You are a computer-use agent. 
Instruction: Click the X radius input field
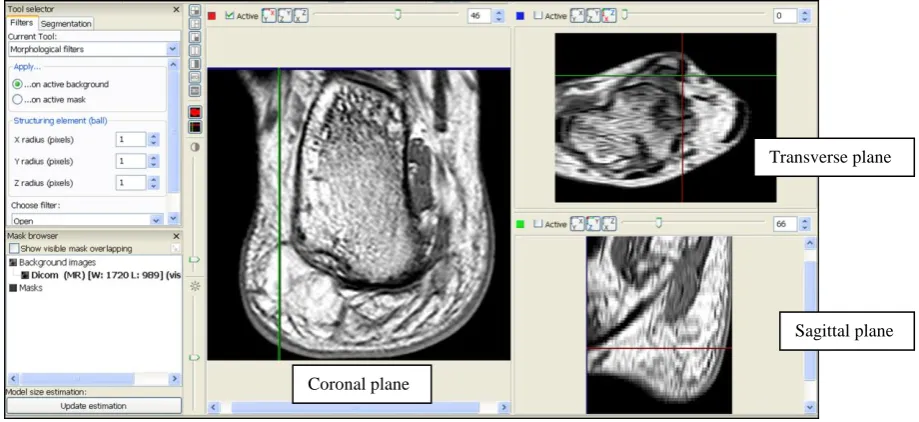(x=131, y=139)
